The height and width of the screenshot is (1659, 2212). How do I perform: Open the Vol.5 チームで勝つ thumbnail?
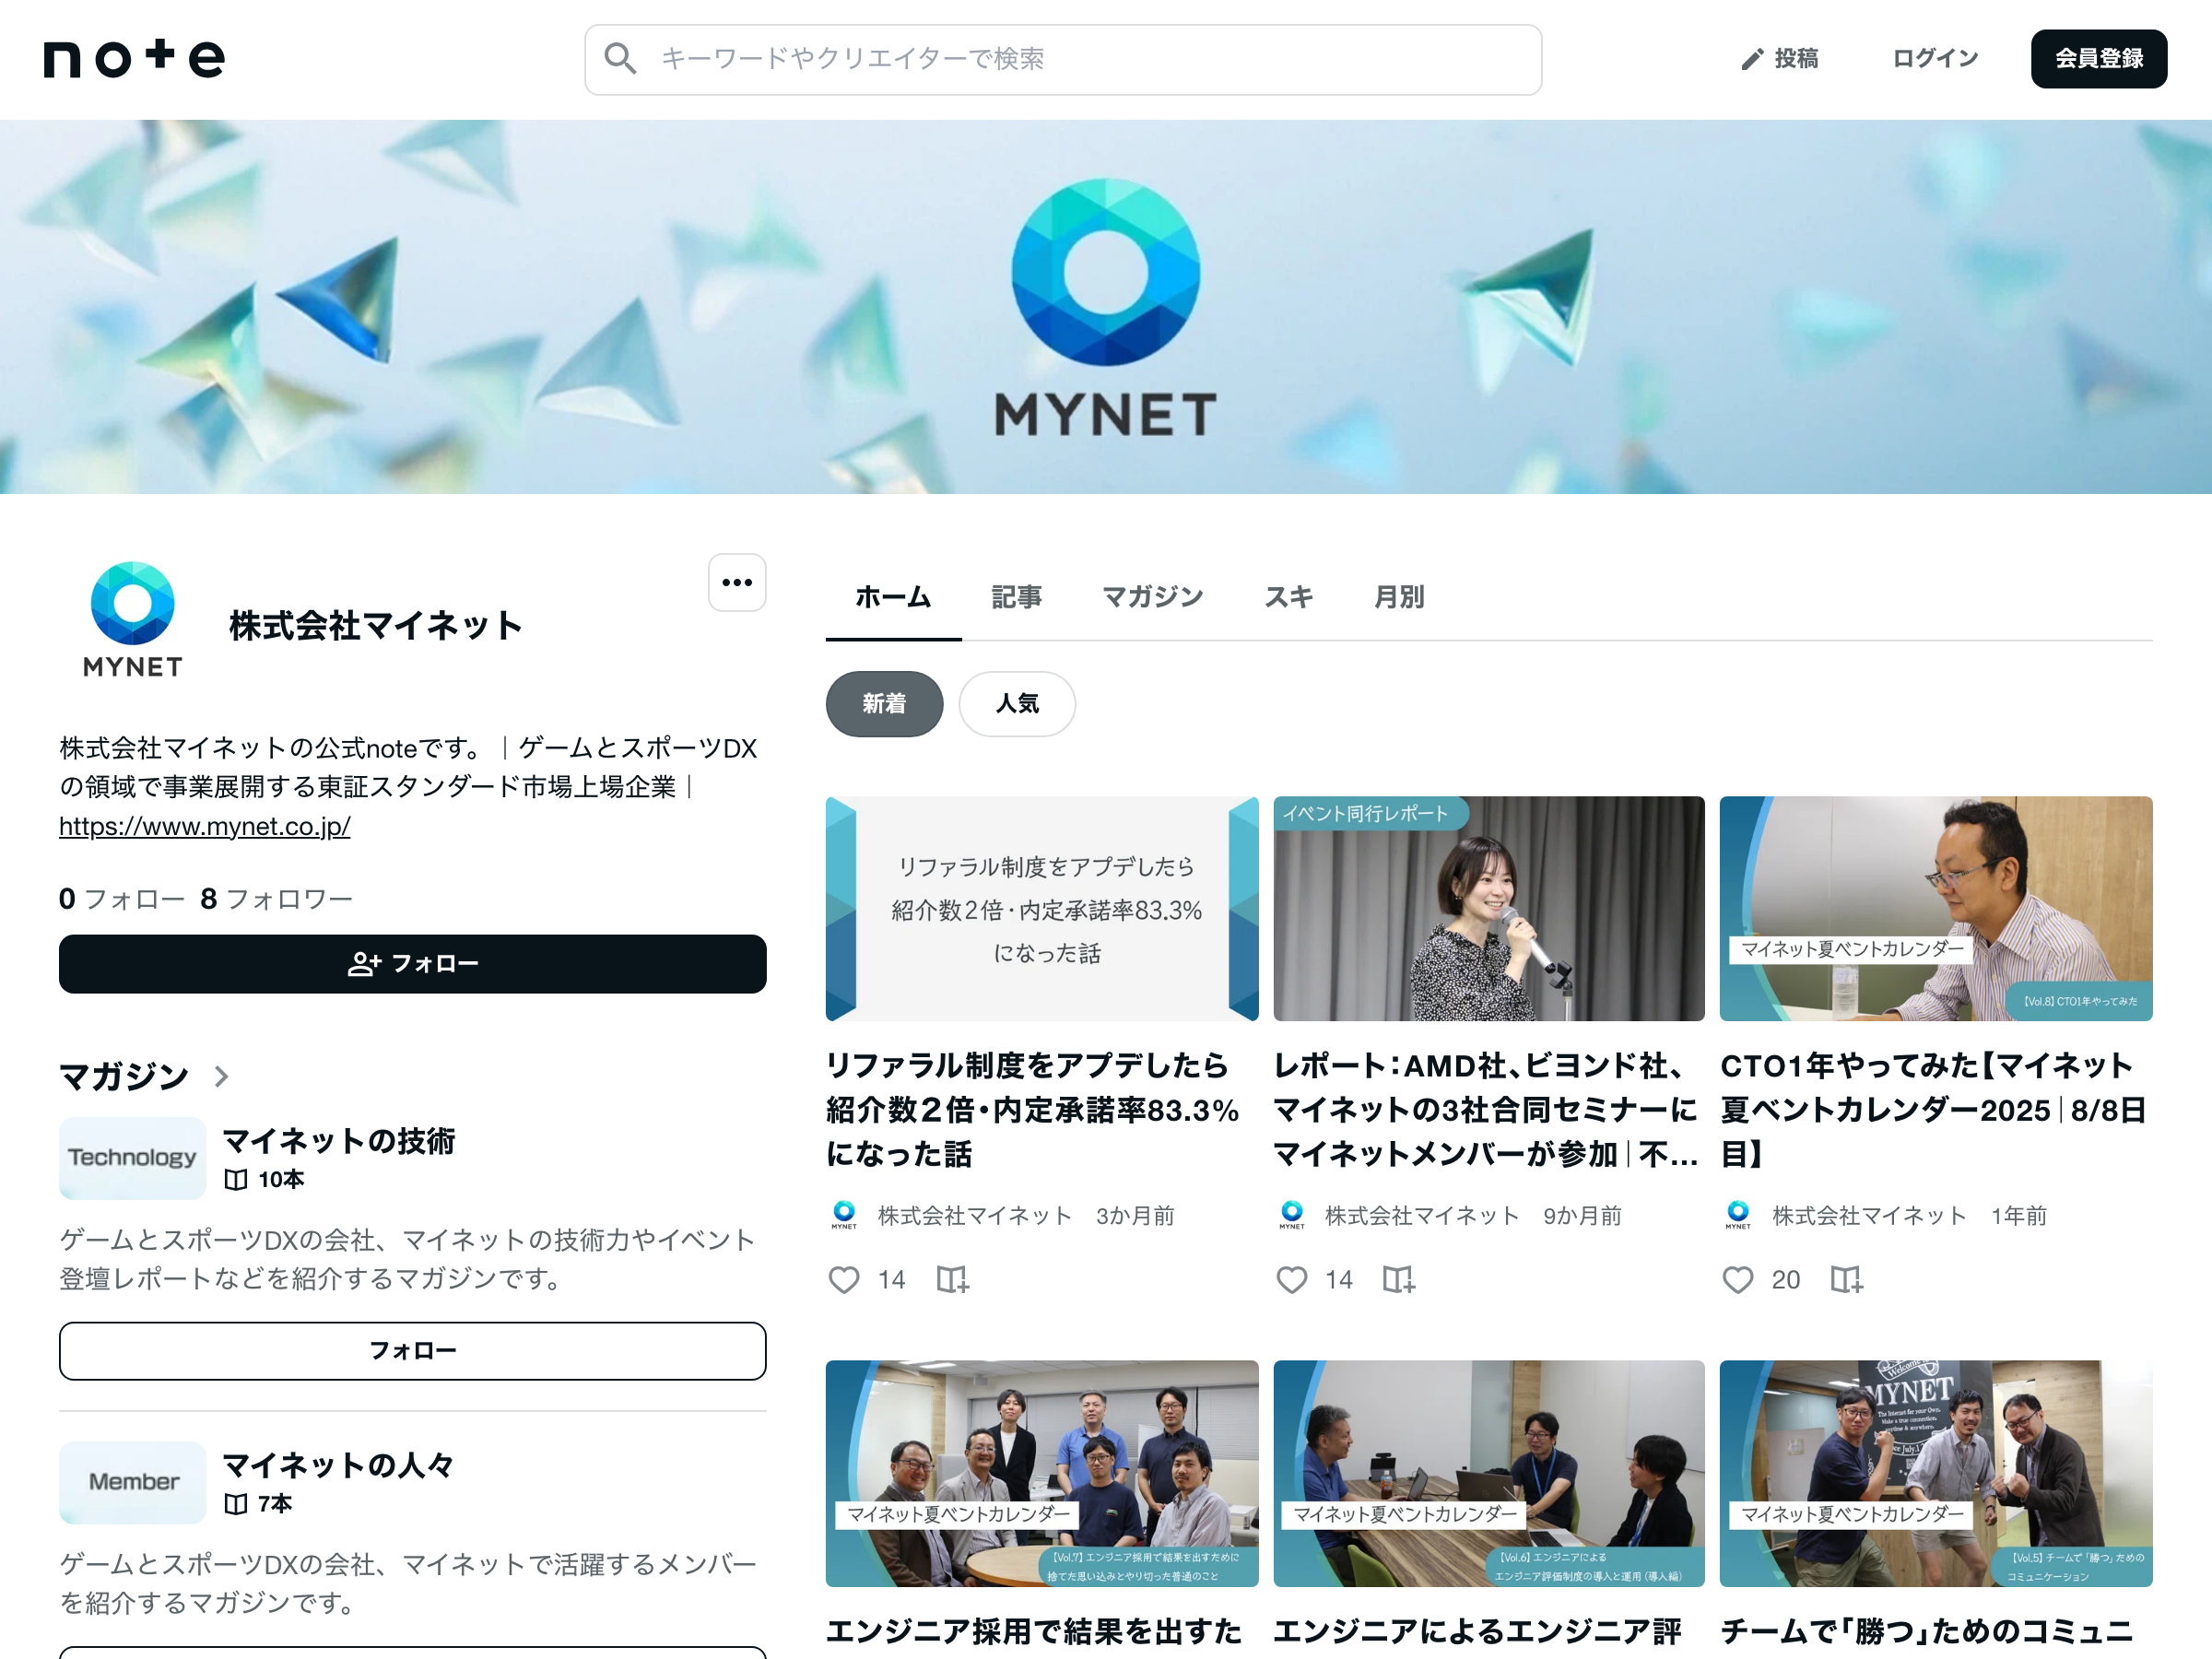tap(1936, 1473)
